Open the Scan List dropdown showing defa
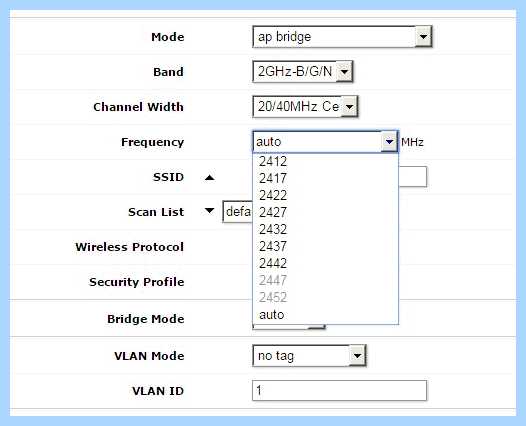526x426 pixels. coord(238,212)
